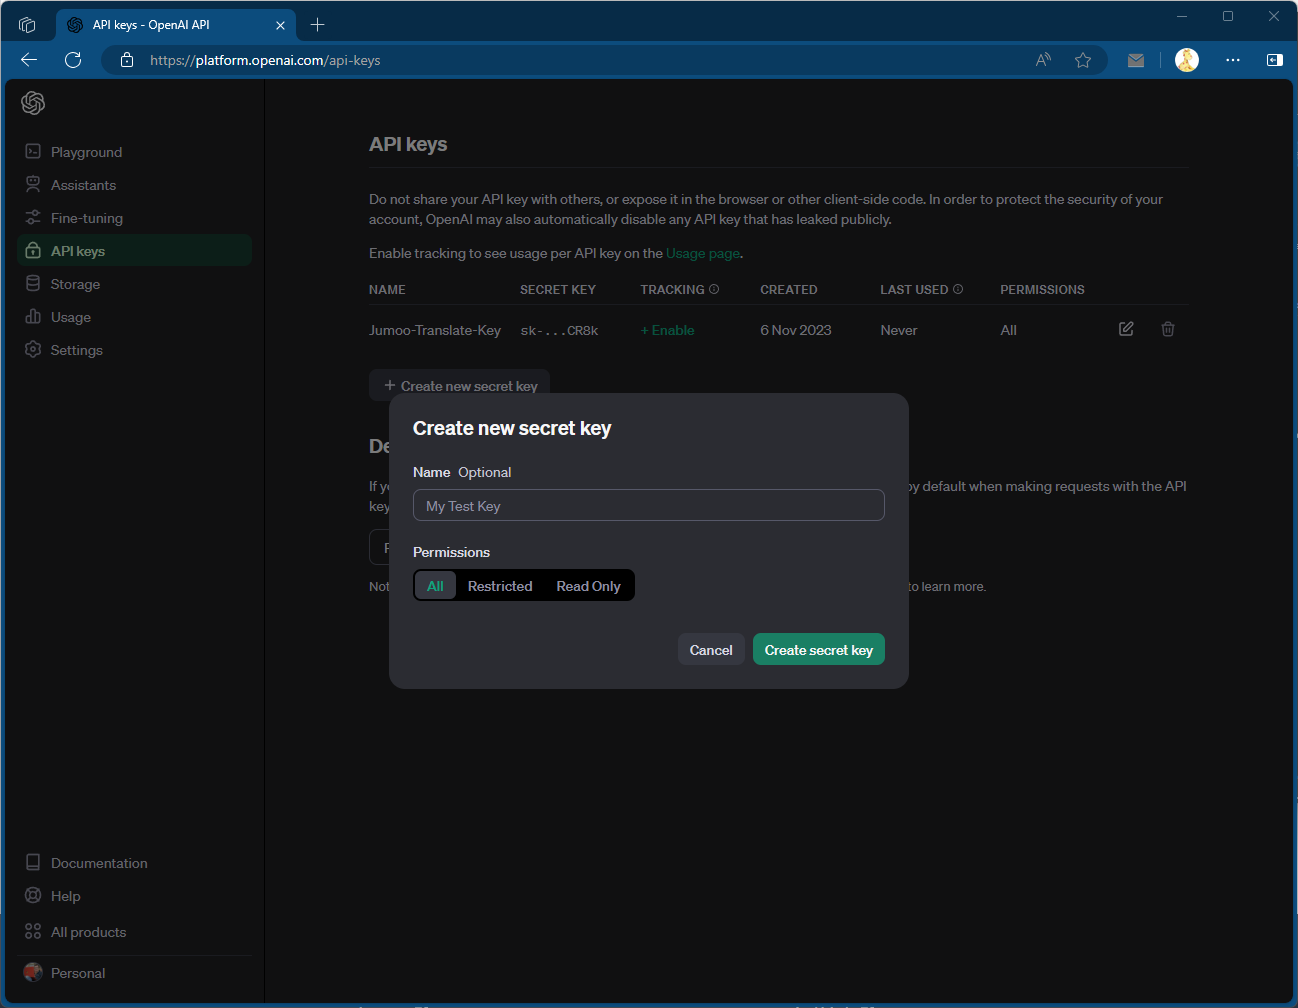Click the Tracking info icon in header

pyautogui.click(x=714, y=289)
